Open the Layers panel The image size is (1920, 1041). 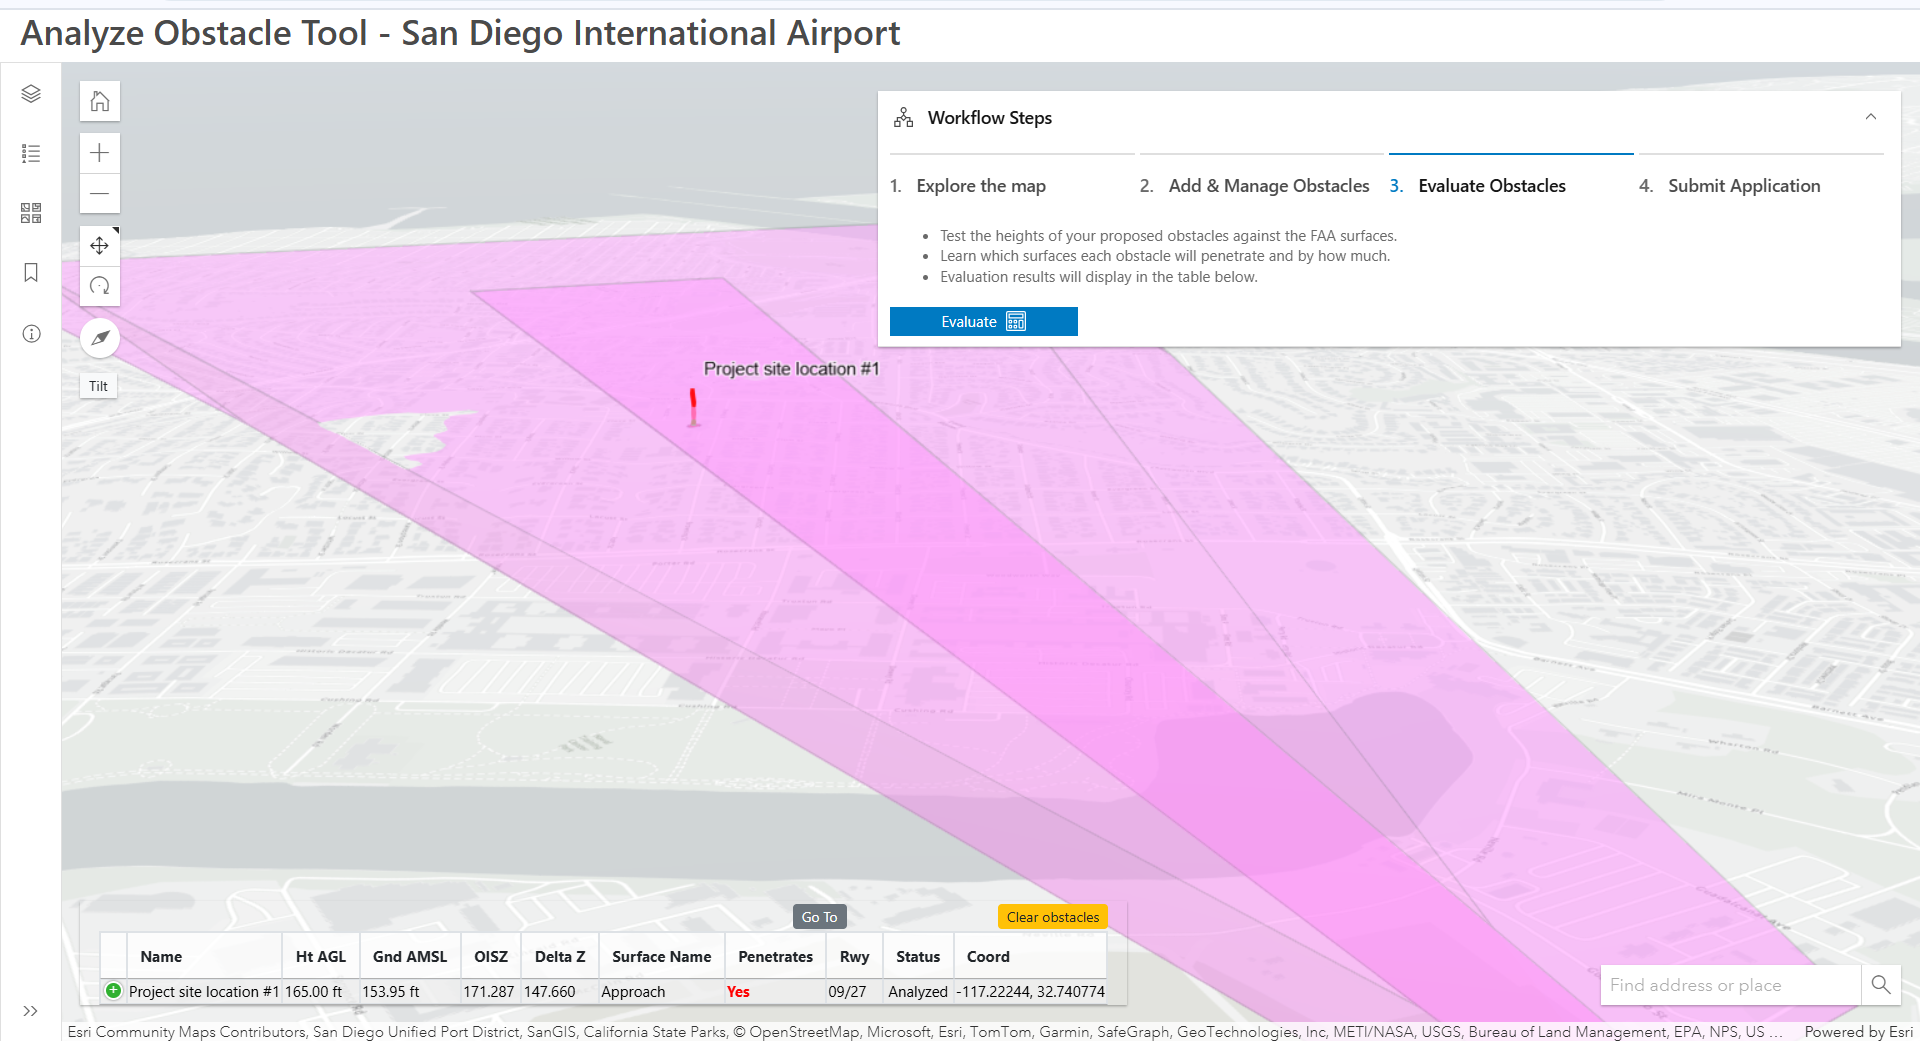point(31,93)
